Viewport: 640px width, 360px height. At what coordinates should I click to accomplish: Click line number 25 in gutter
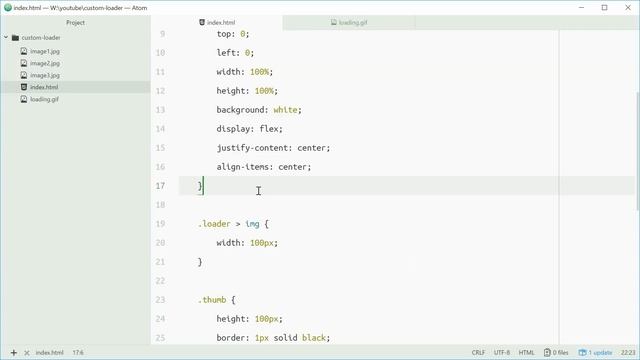(160, 338)
